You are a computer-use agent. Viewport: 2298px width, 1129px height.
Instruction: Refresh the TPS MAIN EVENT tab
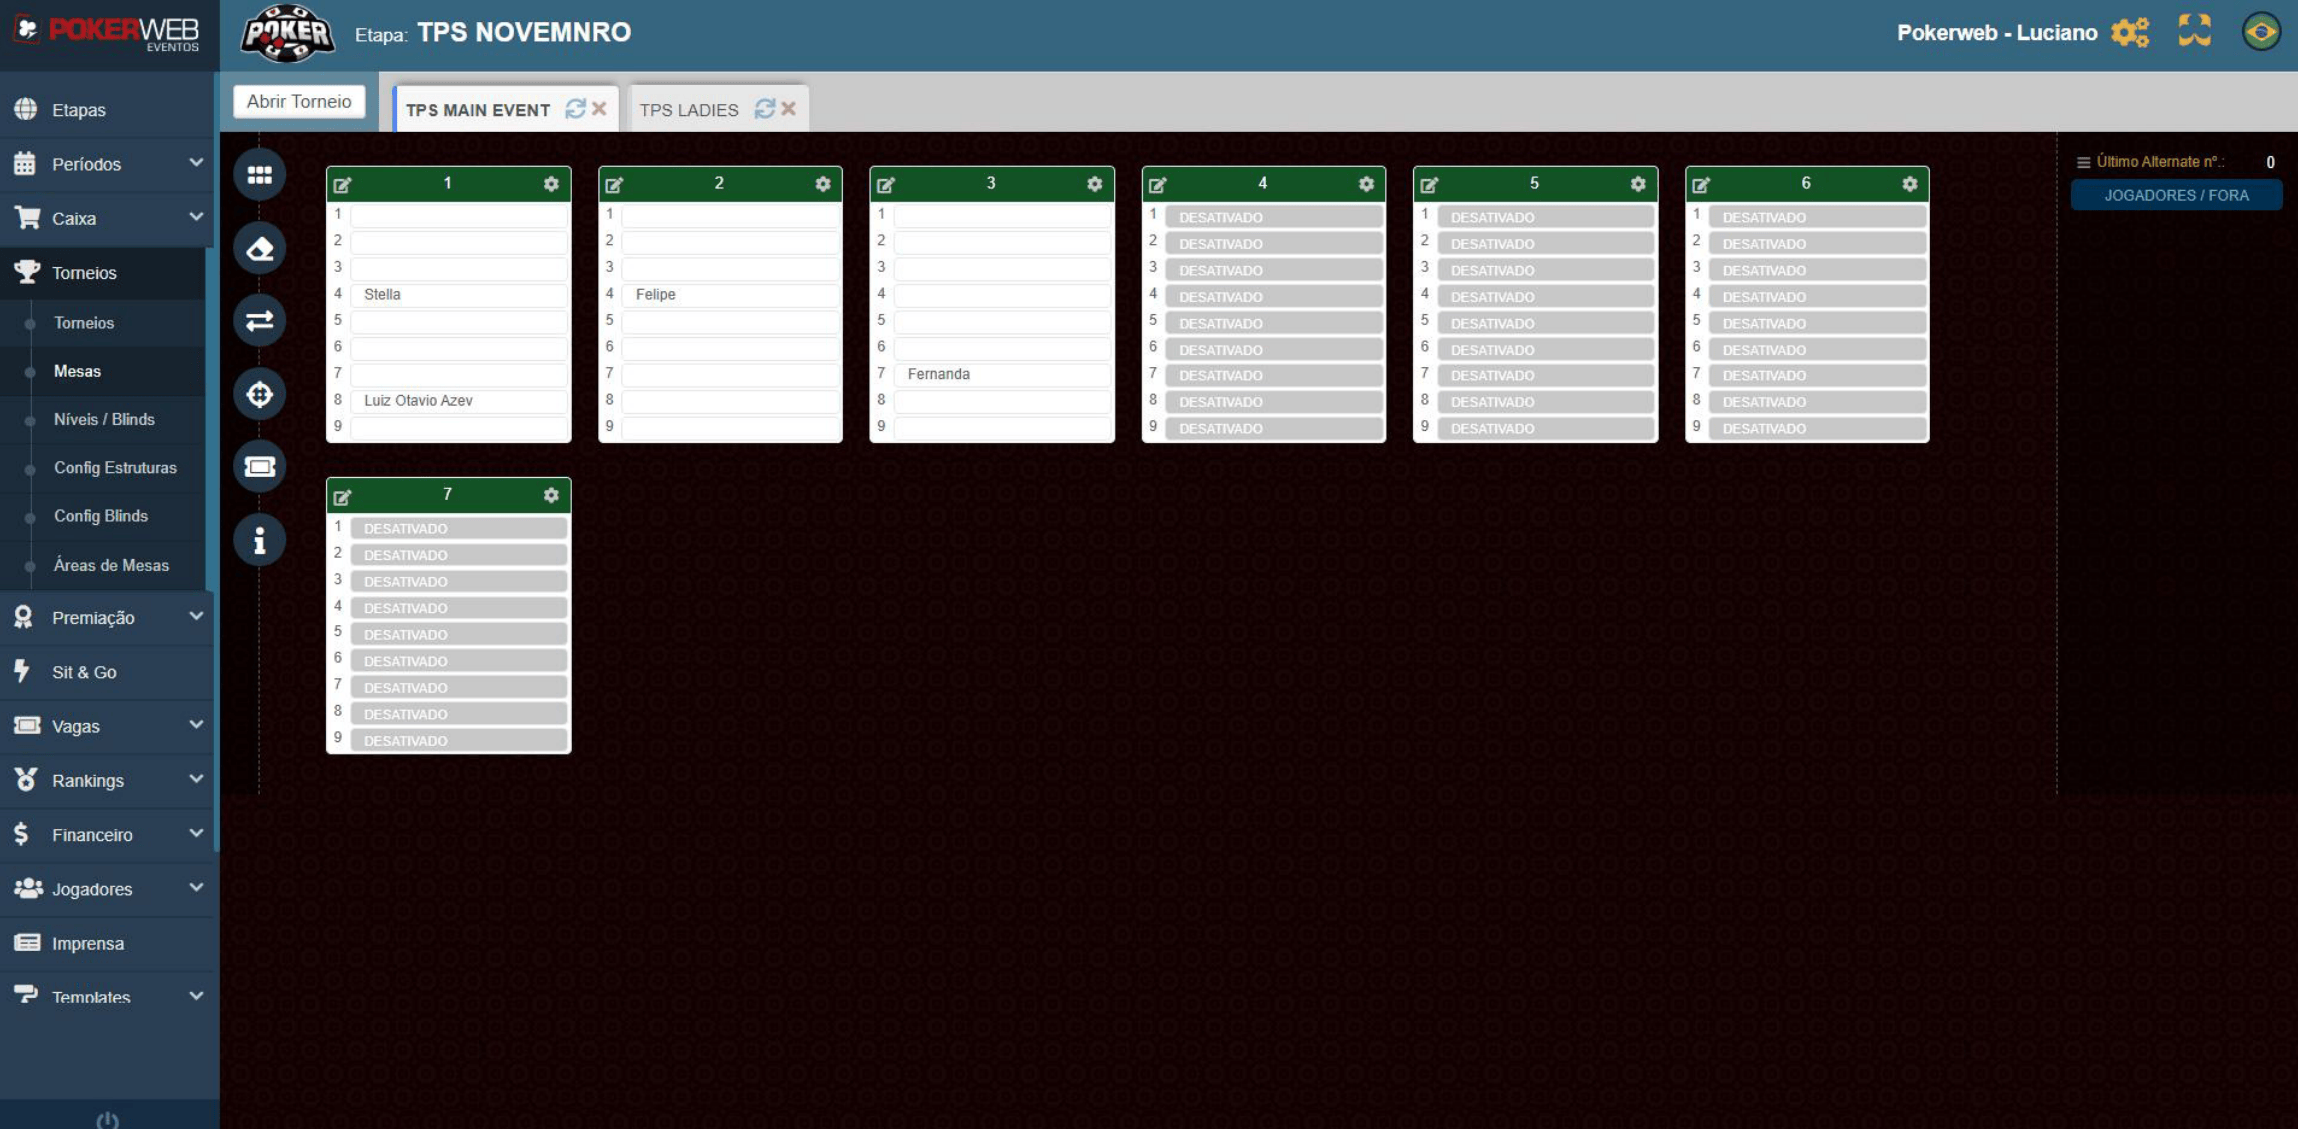575,109
